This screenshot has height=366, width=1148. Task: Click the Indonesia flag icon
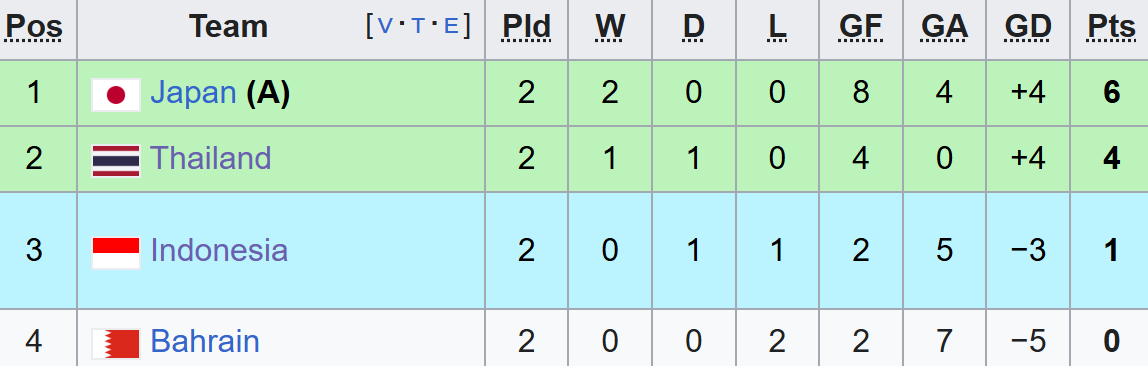click(x=116, y=253)
